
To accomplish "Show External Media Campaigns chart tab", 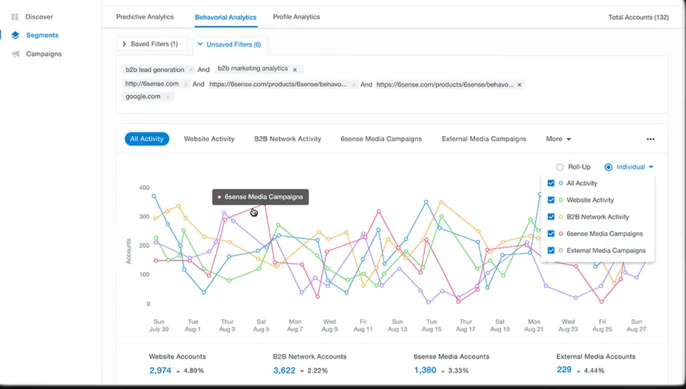I will point(484,139).
